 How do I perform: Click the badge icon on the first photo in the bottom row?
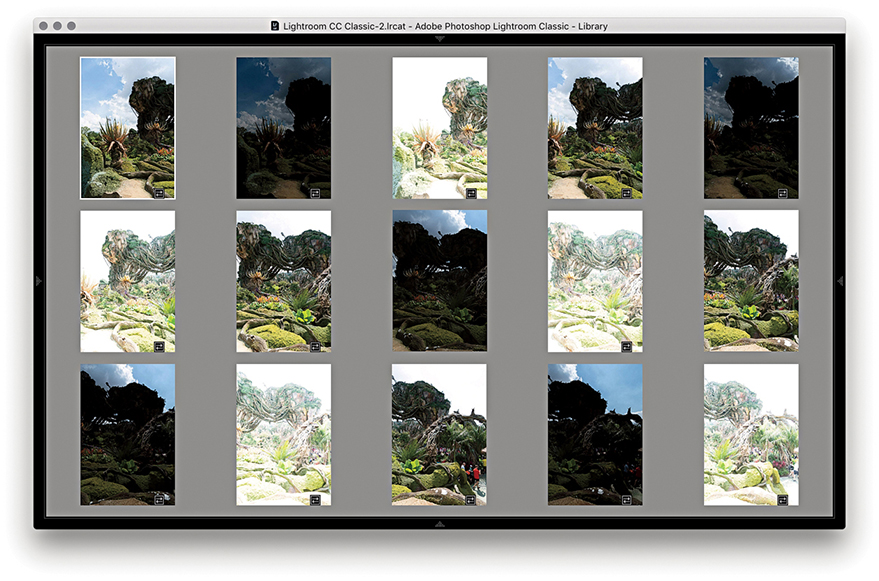tap(158, 499)
